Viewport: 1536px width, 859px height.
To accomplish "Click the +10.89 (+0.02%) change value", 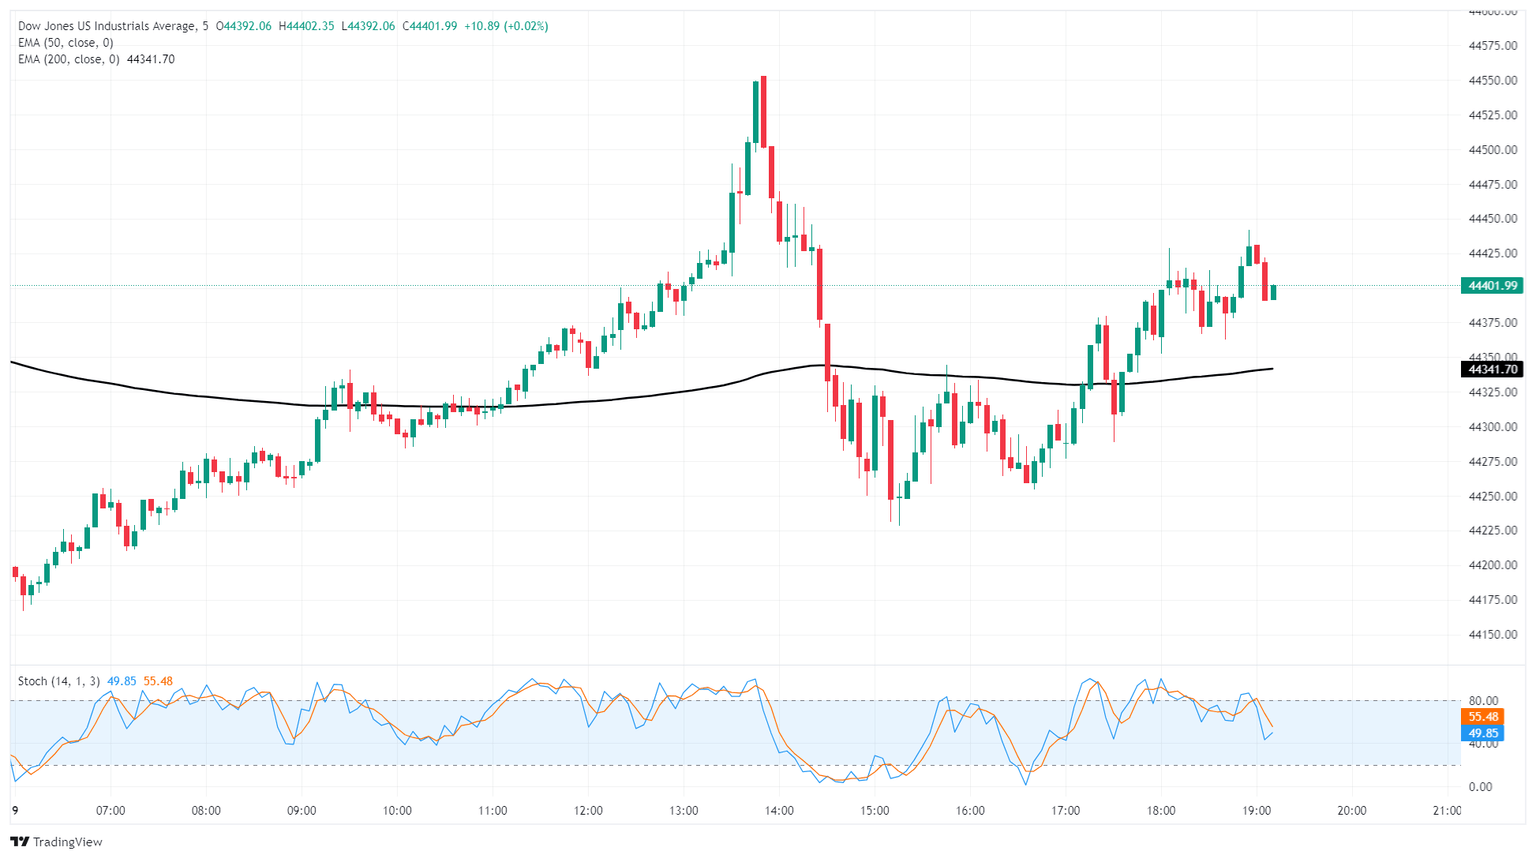I will coord(506,26).
